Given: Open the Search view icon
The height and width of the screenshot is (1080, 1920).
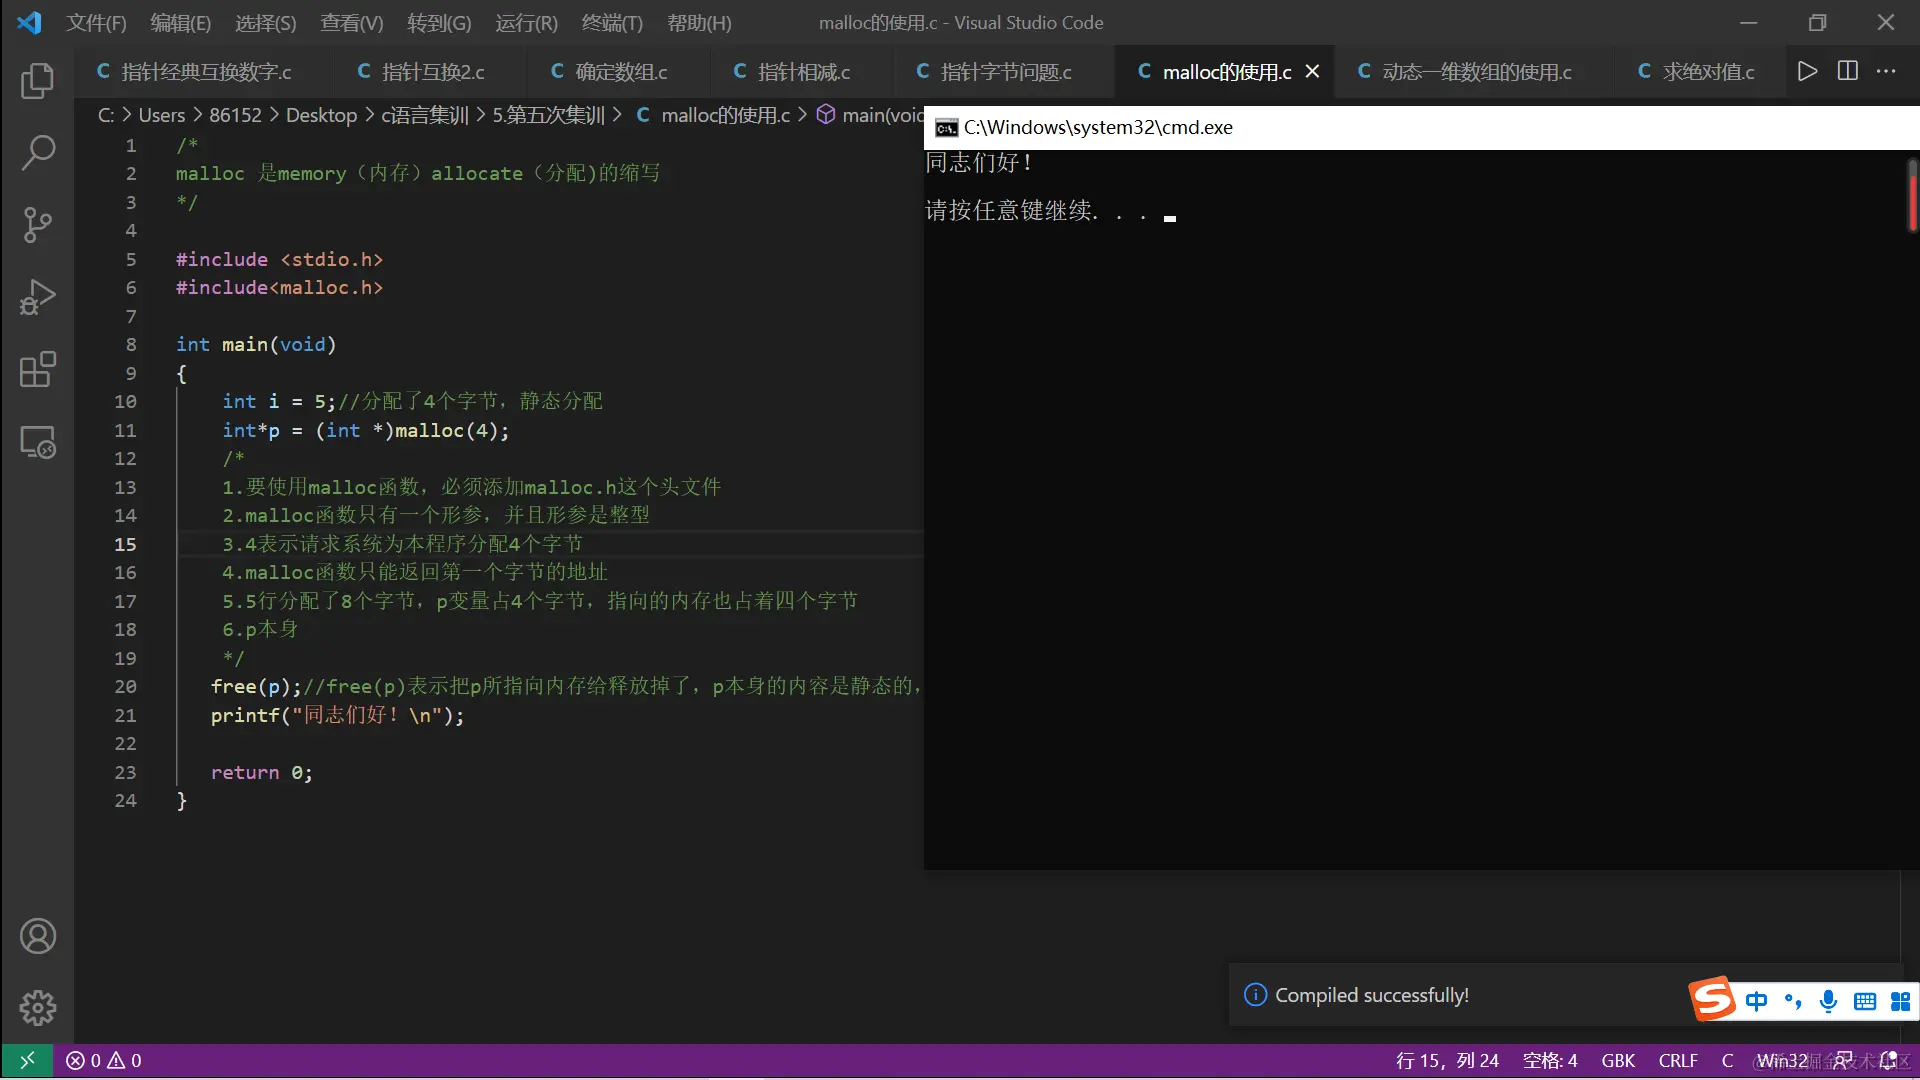Looking at the screenshot, I should 37,153.
